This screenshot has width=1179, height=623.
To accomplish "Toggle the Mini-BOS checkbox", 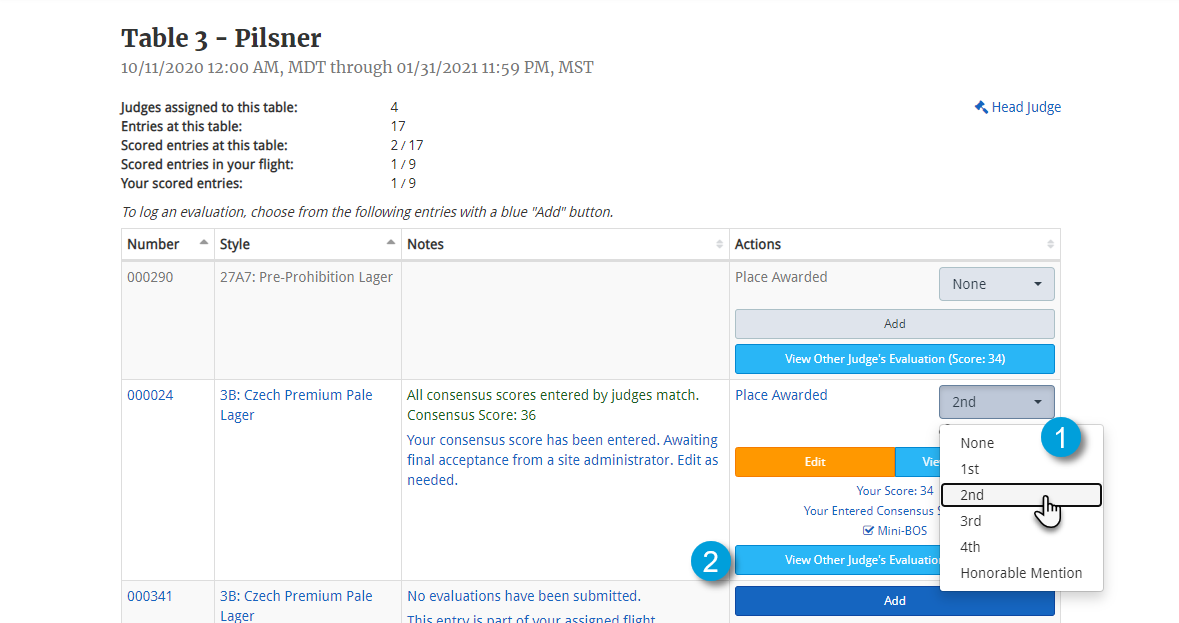I will click(868, 531).
